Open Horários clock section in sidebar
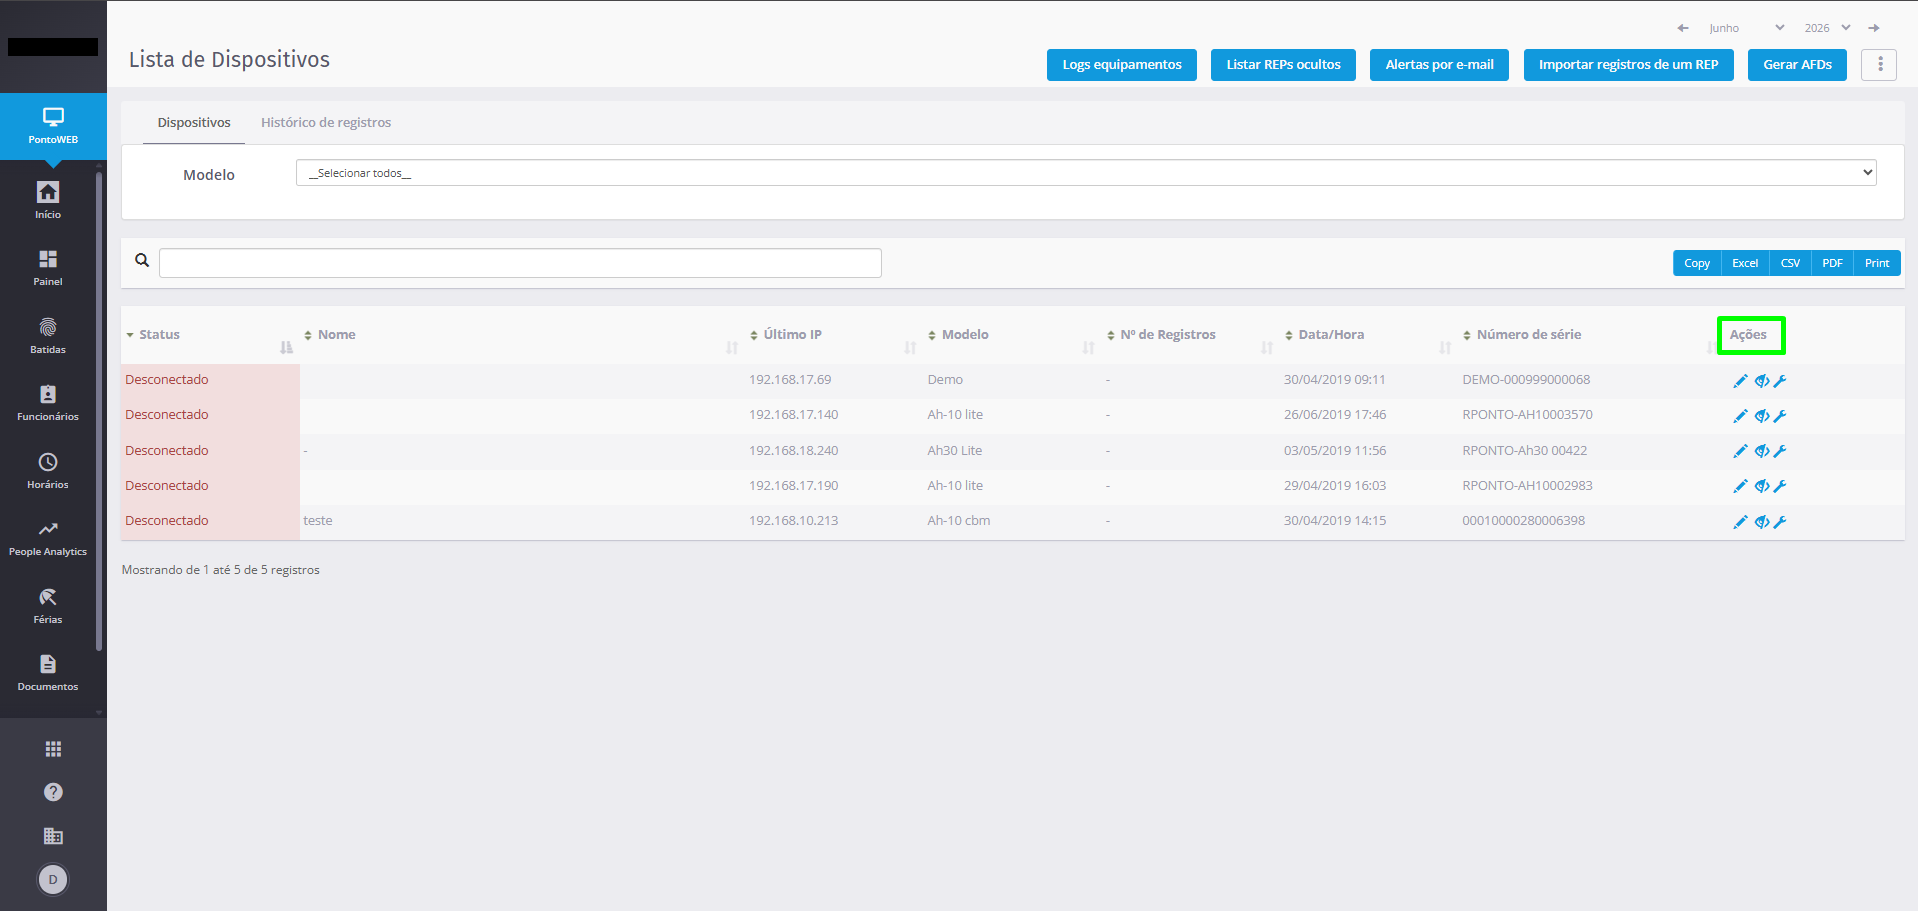 [x=48, y=471]
